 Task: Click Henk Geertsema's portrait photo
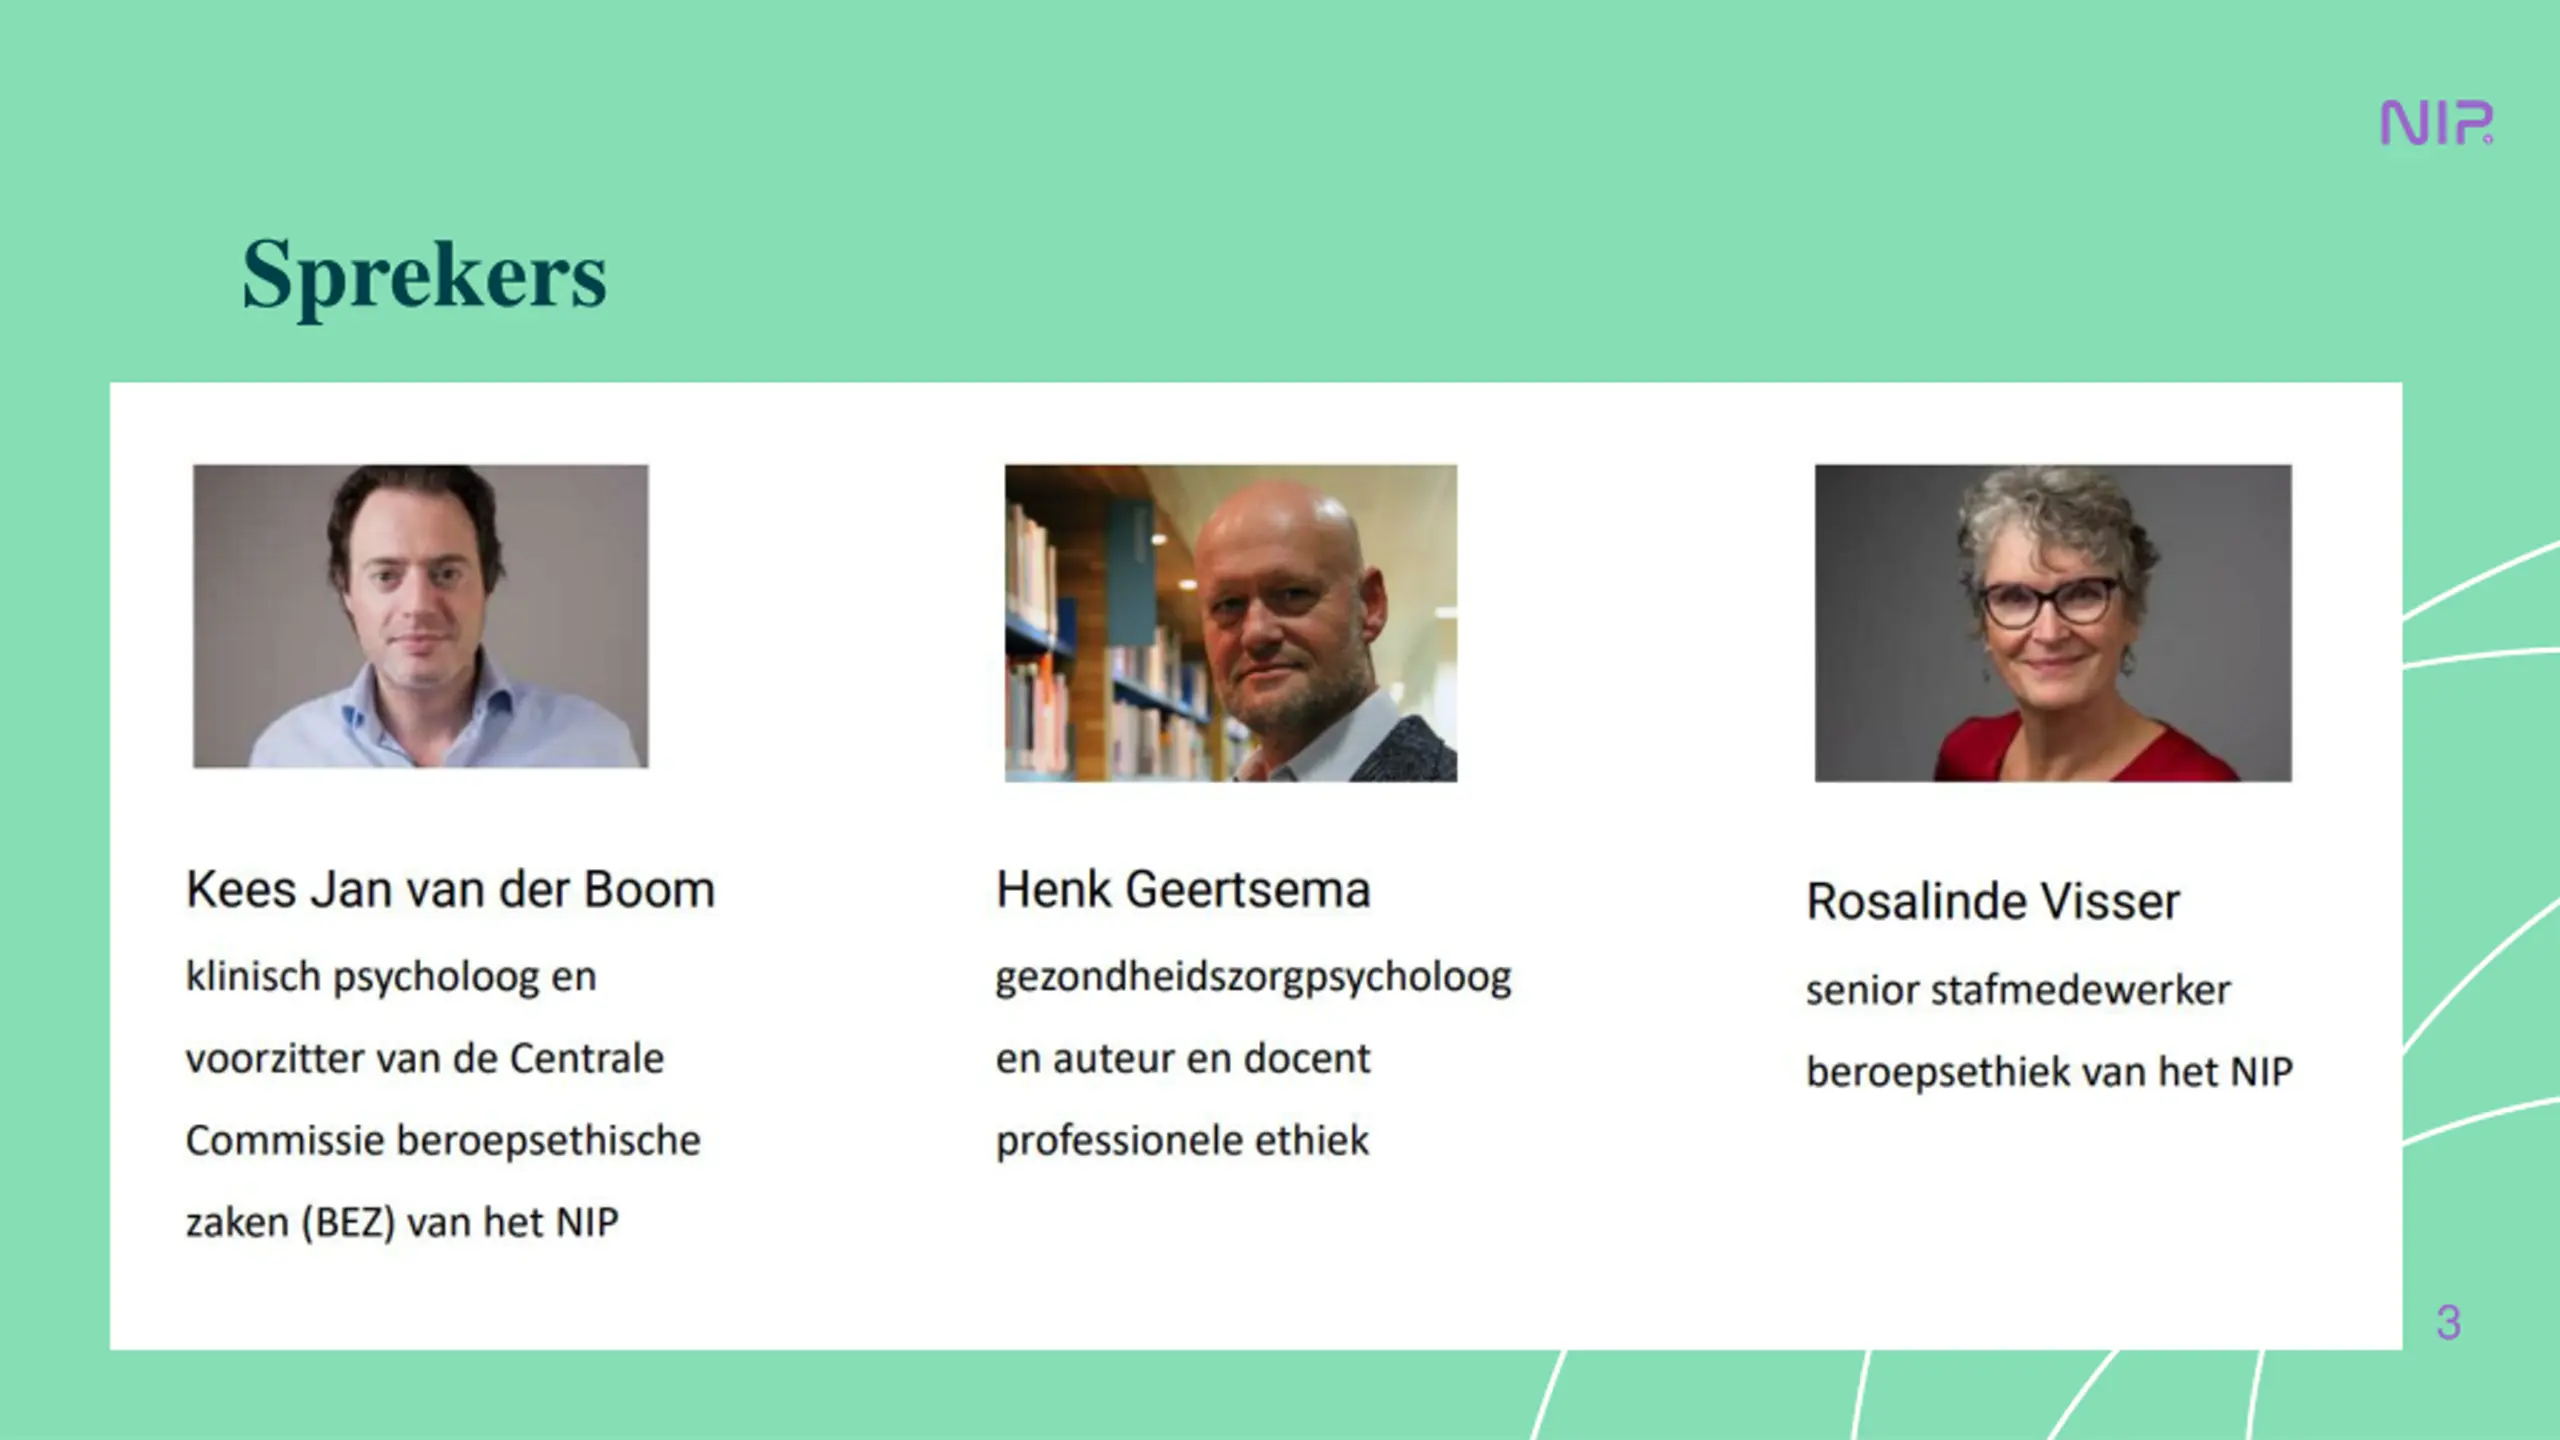[1231, 623]
